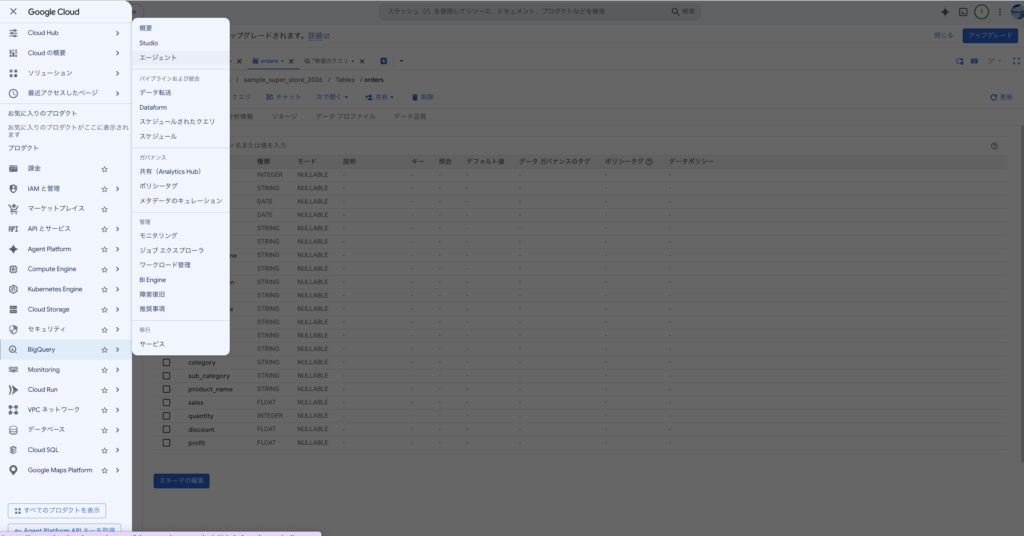
Task: Click the 最近アクセスしたページ clock icon
Action: coord(13,93)
